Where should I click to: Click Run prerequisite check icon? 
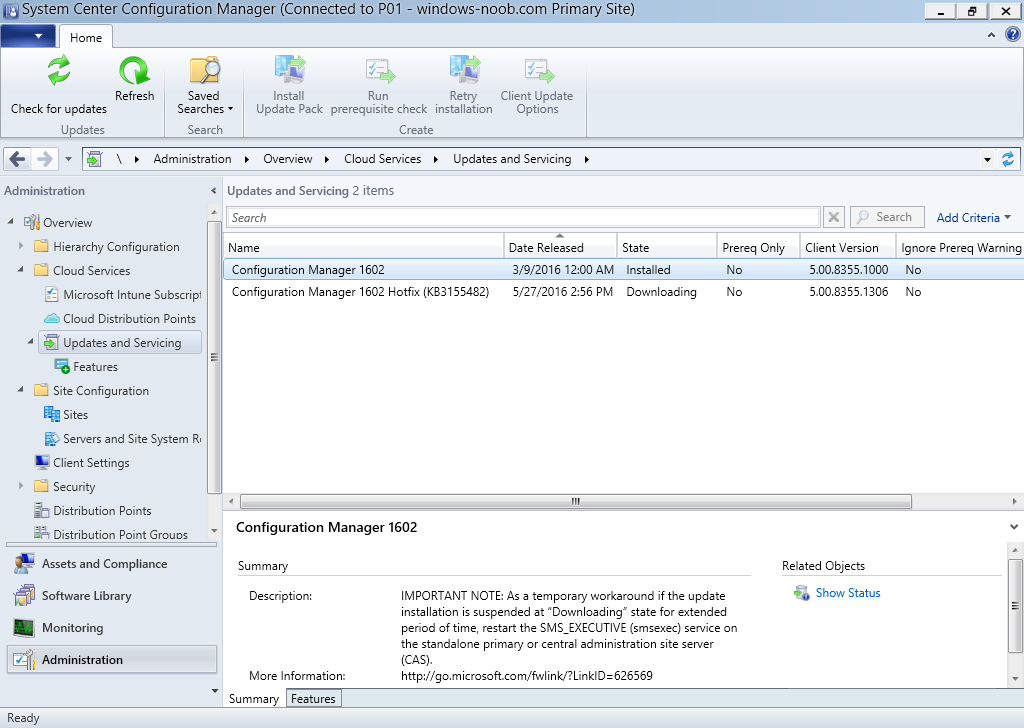379,71
